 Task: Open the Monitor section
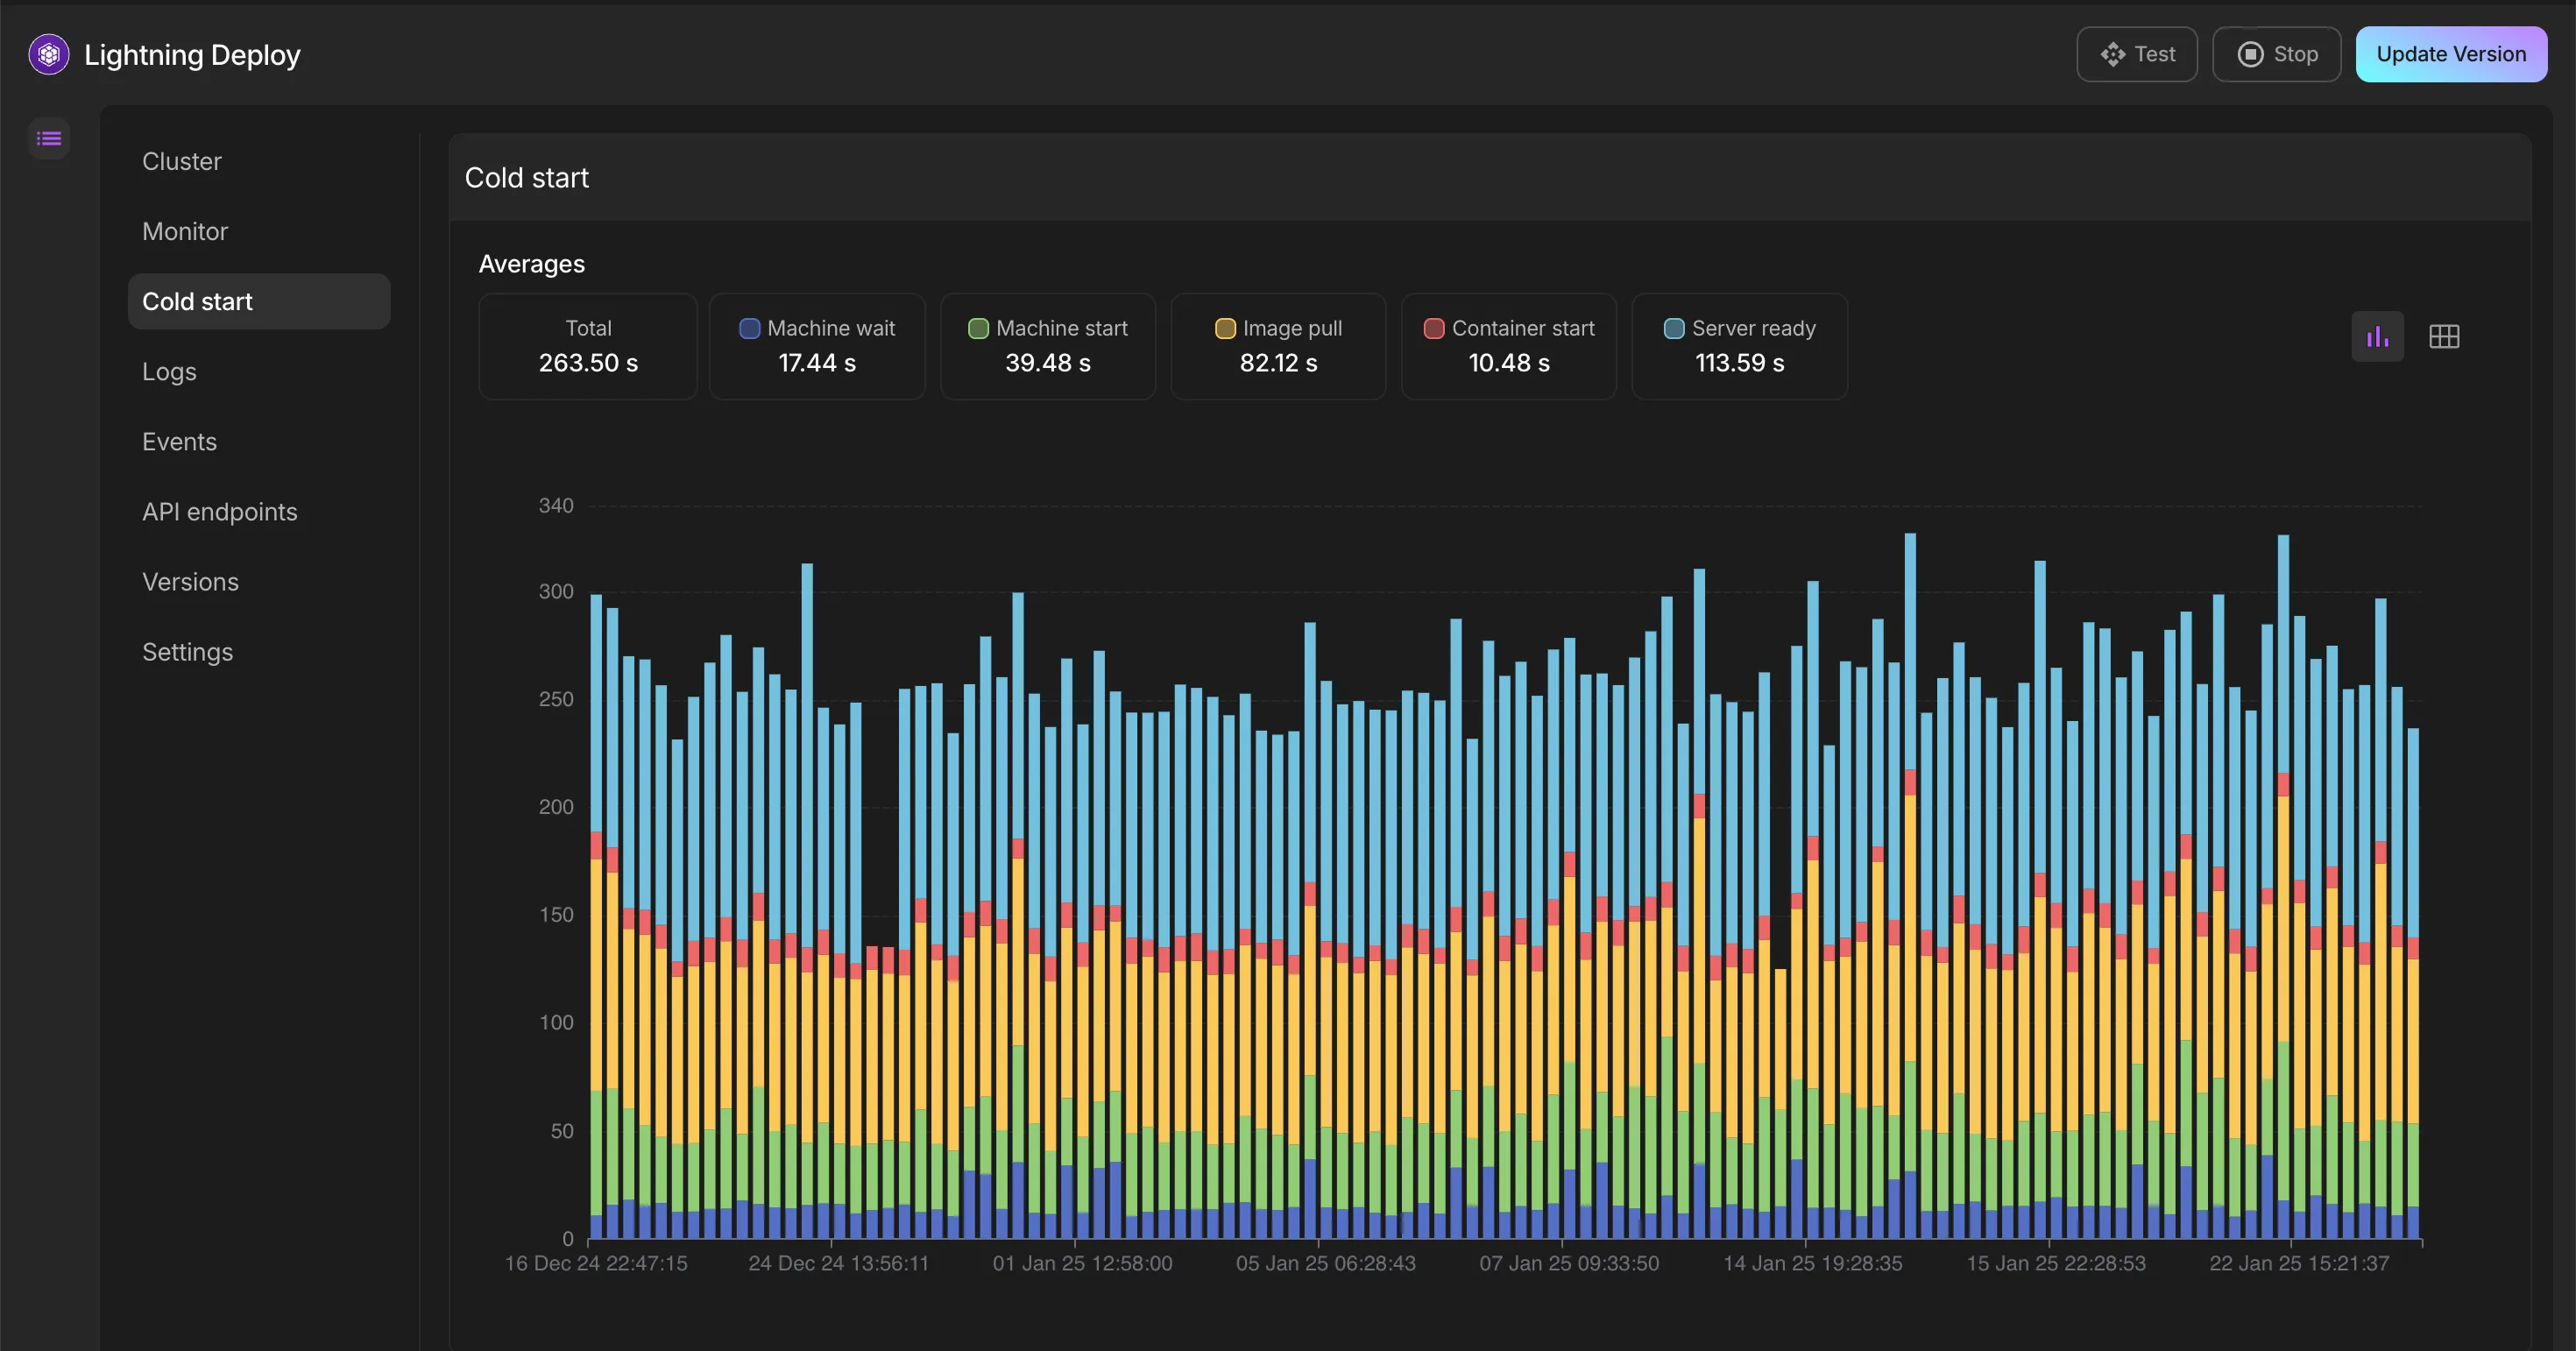click(259, 231)
